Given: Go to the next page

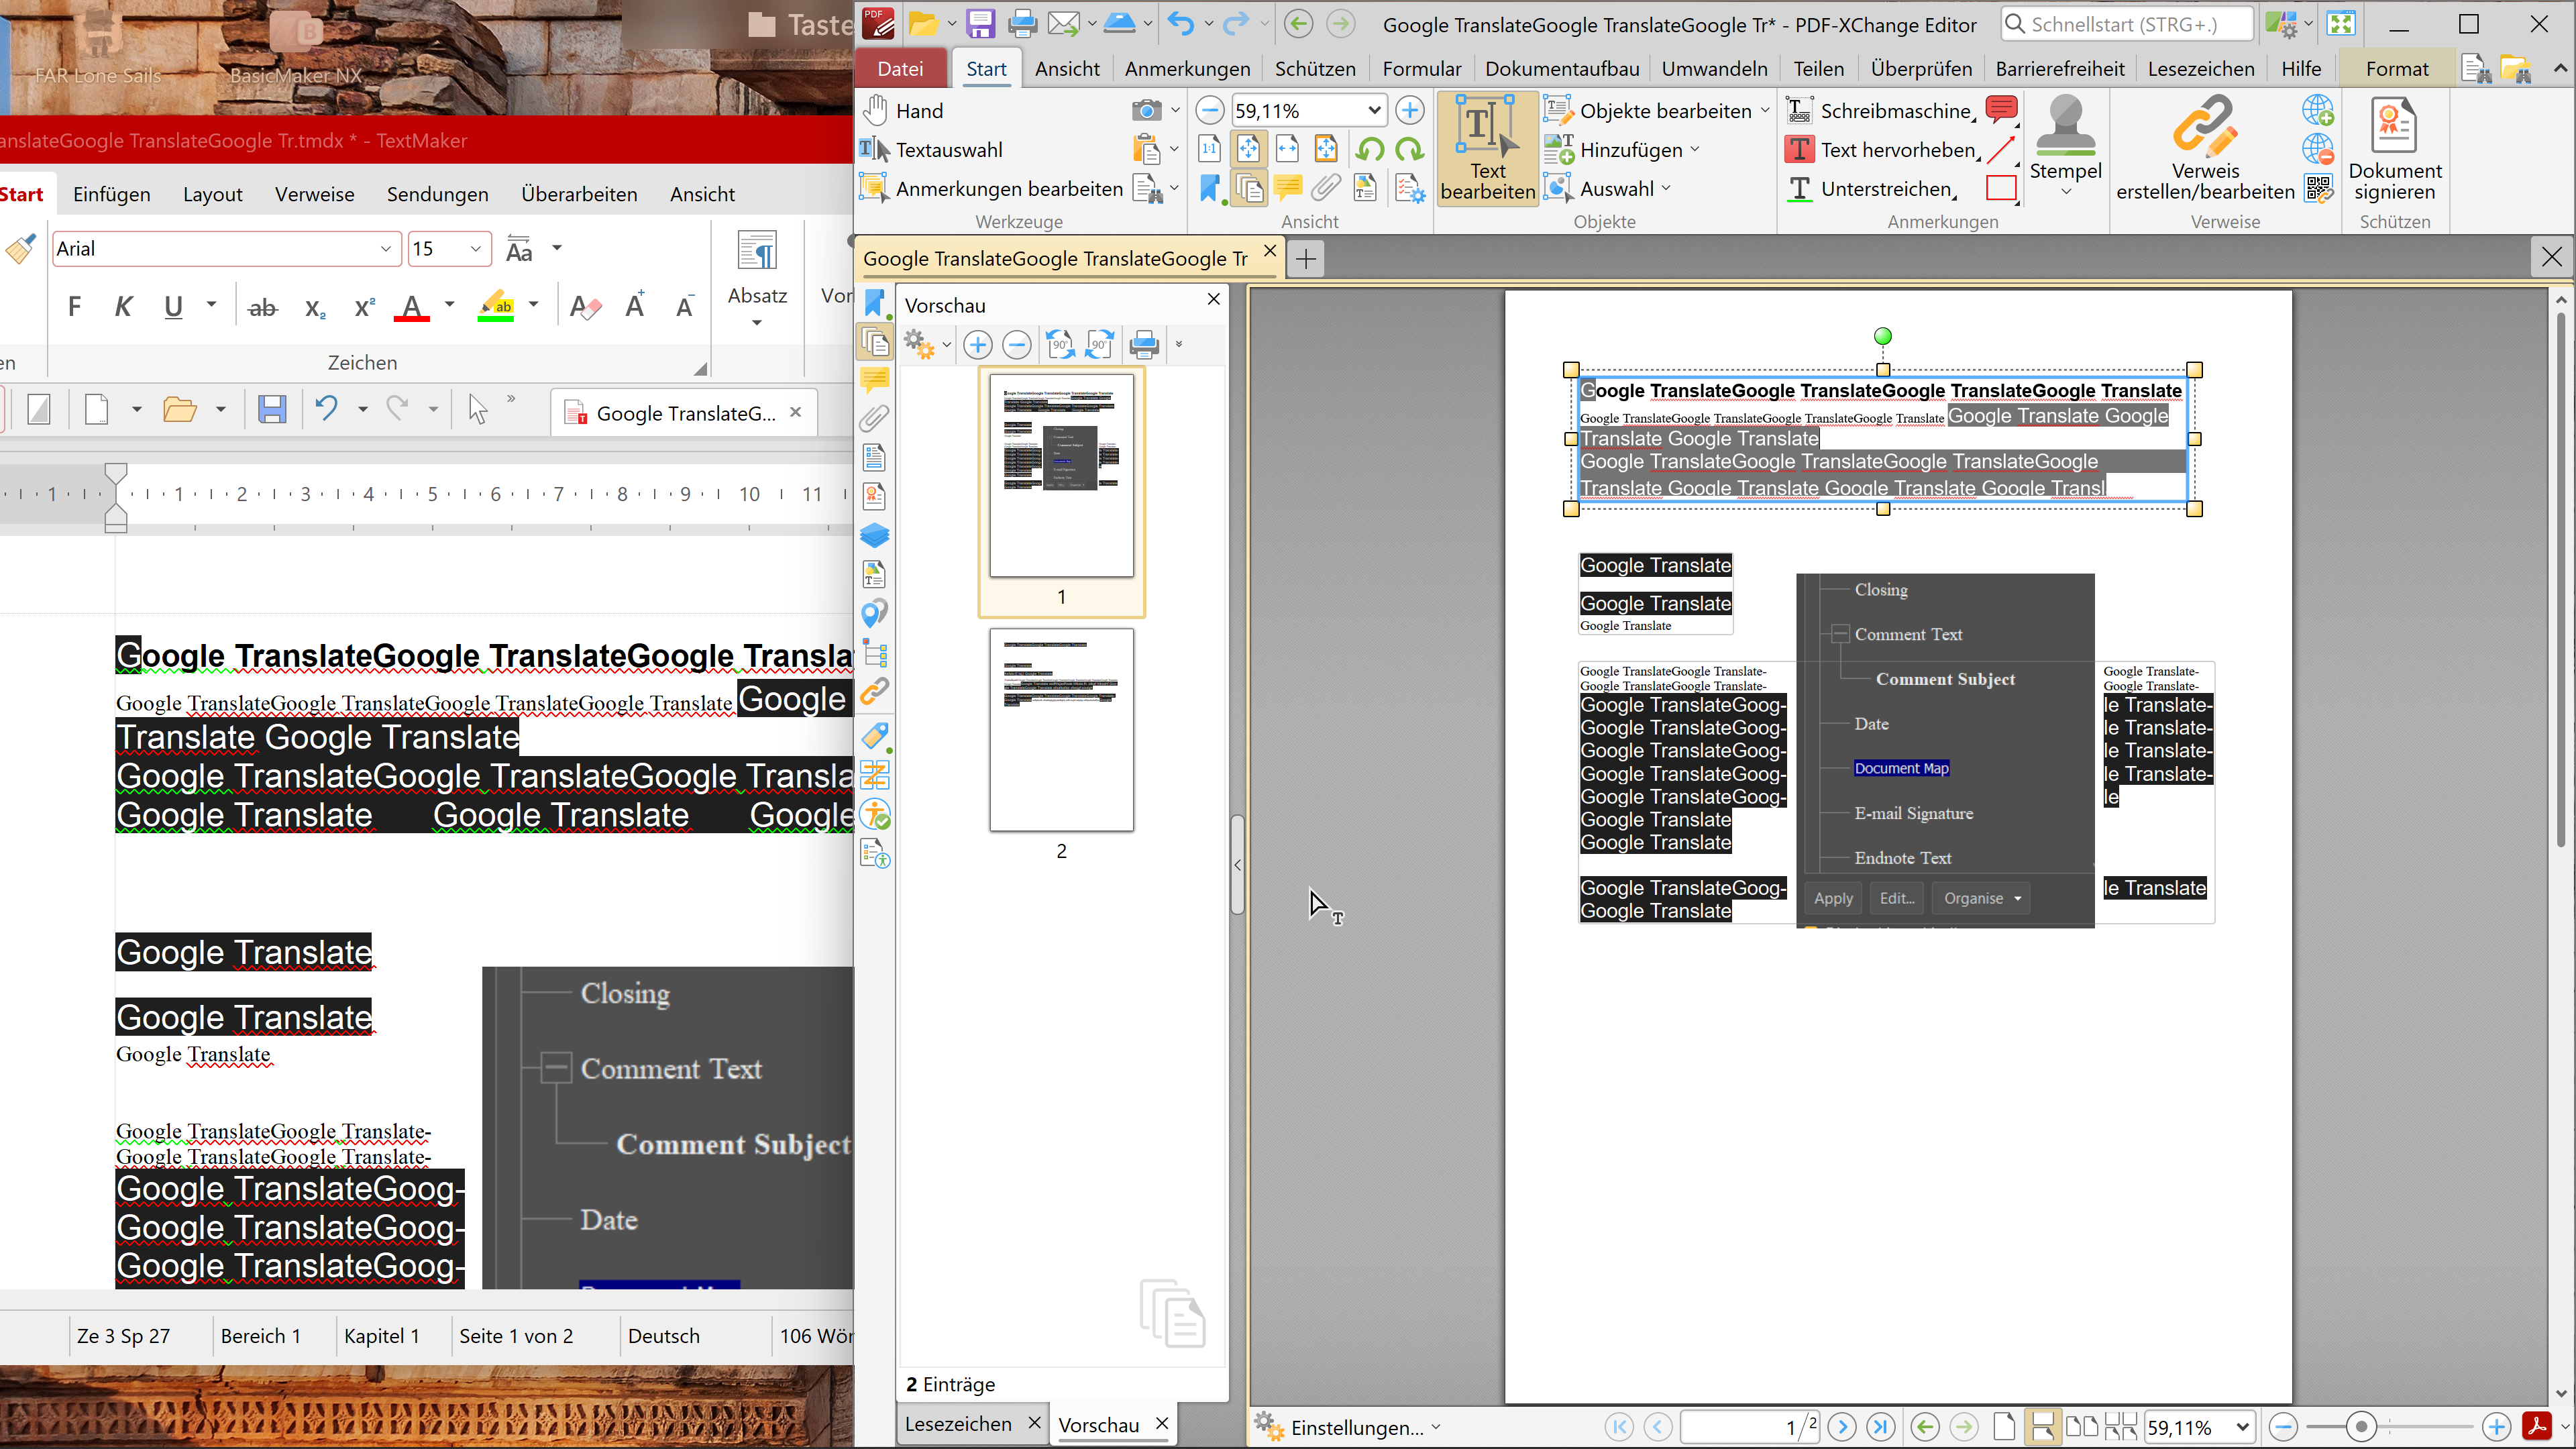Looking at the screenshot, I should (x=1841, y=1428).
